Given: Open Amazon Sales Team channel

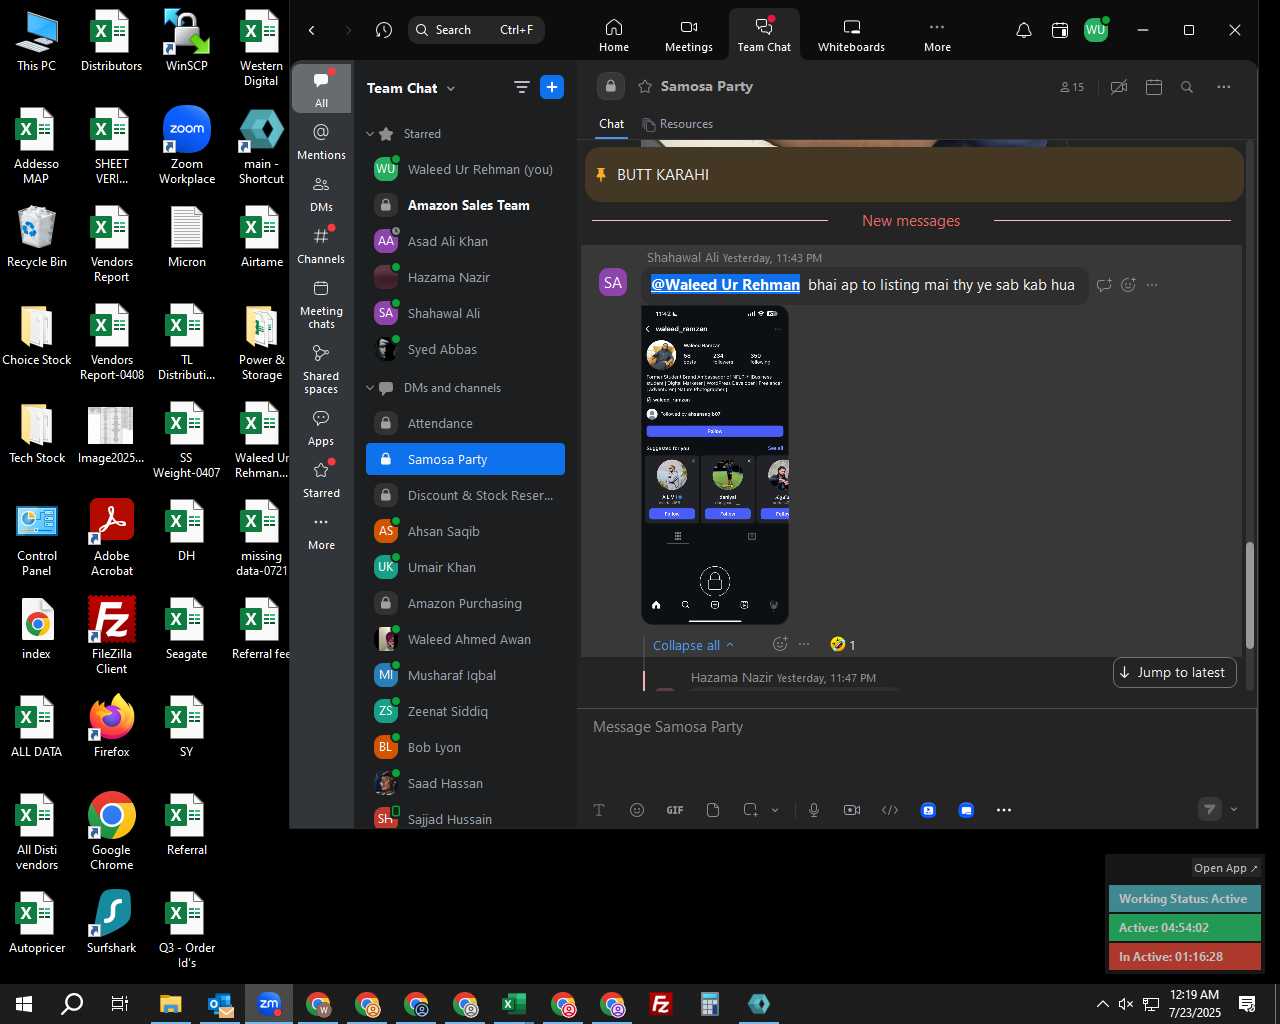Looking at the screenshot, I should [x=465, y=205].
